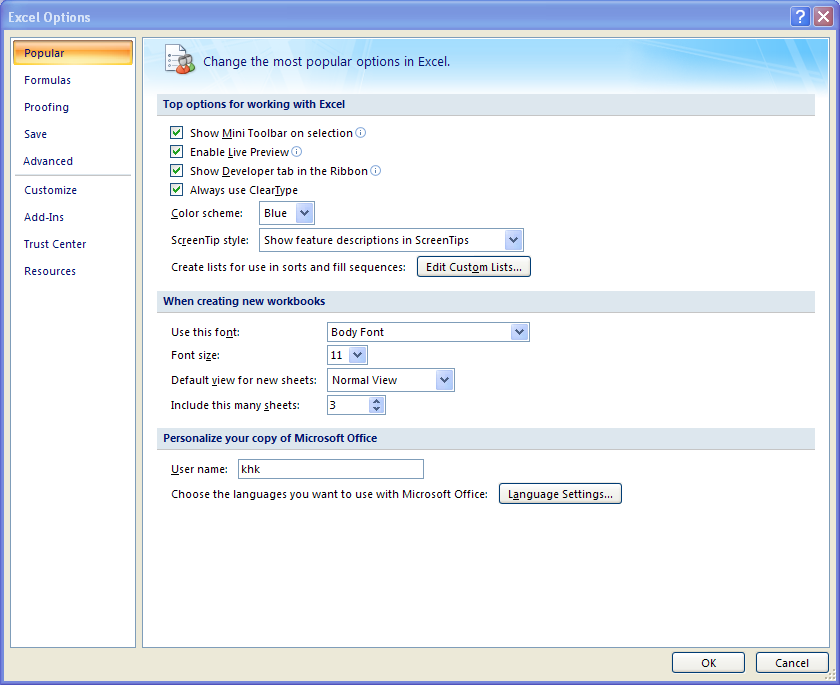The height and width of the screenshot is (685, 840).
Task: Click the Help question mark in the title bar
Action: 799,16
